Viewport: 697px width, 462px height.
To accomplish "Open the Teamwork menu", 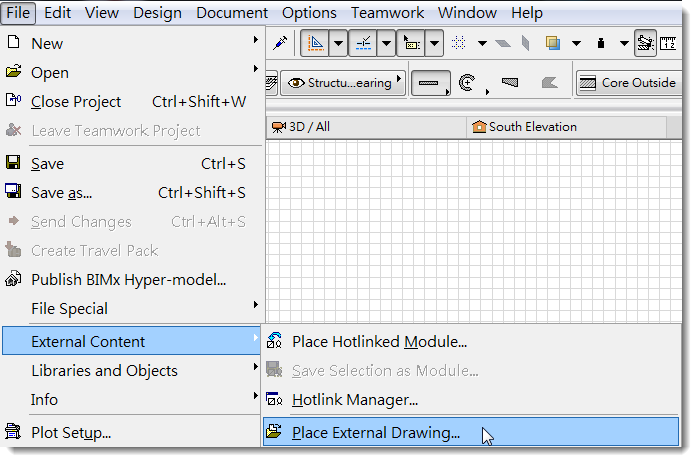I will coord(387,12).
